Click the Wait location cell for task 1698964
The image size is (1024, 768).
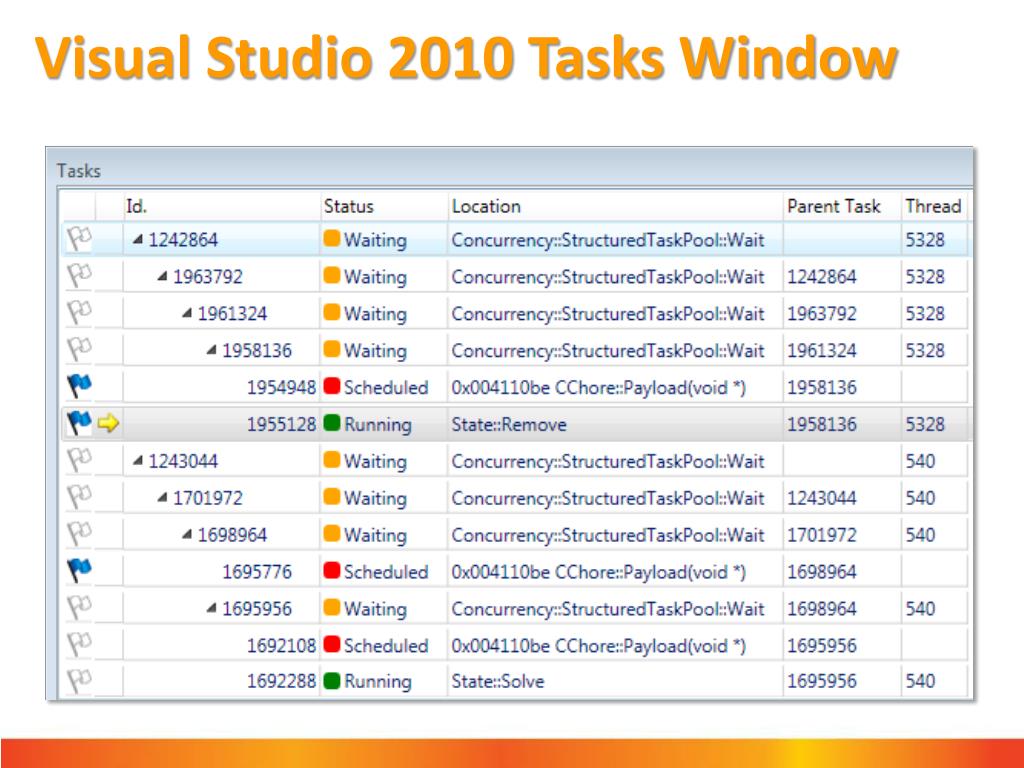(x=607, y=535)
